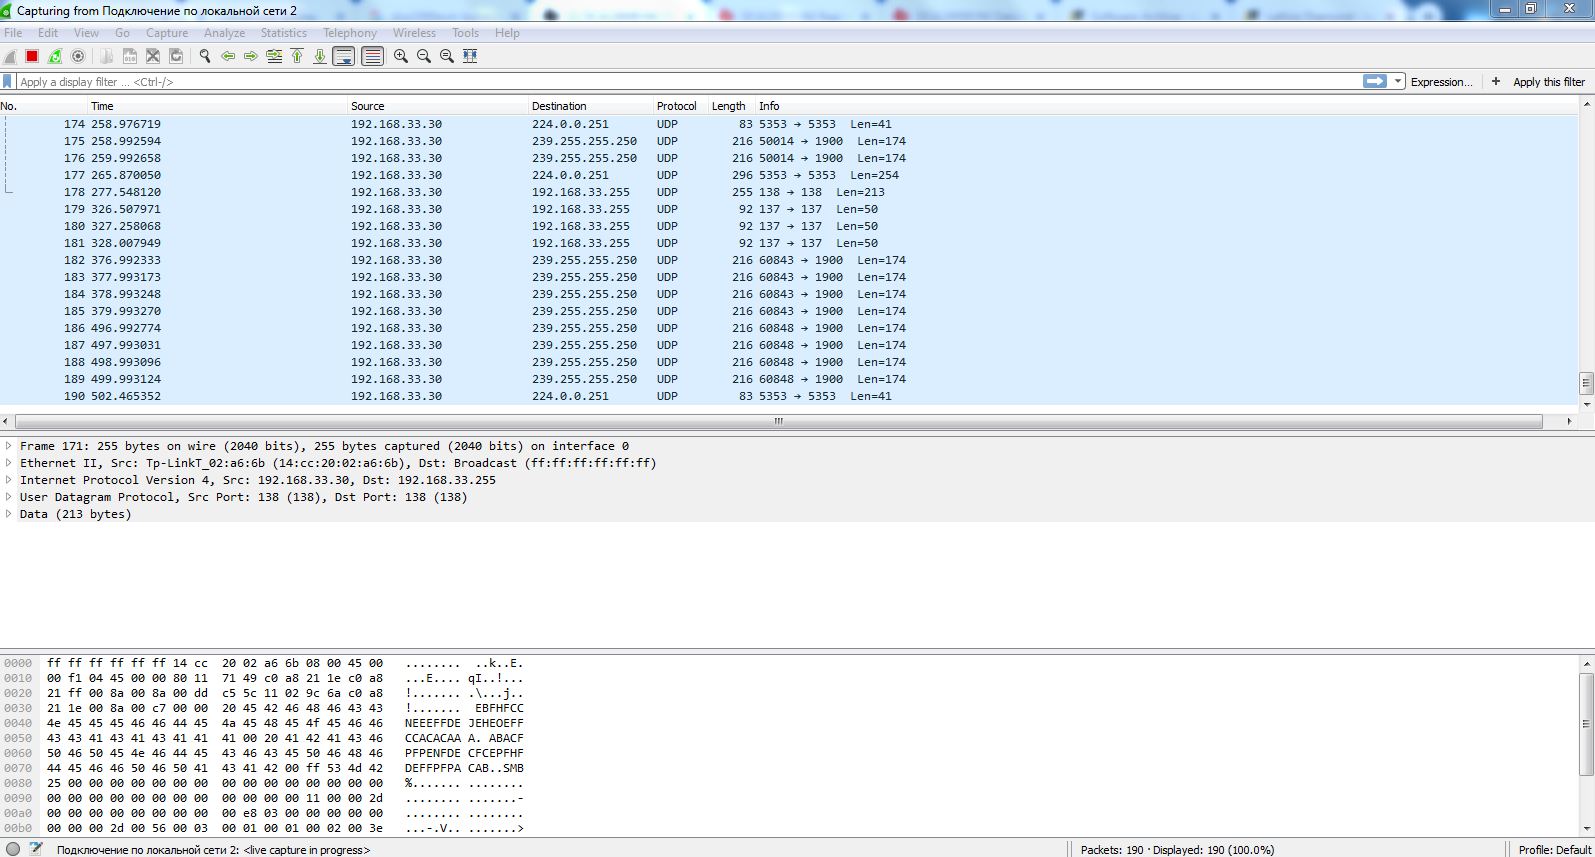Screen dimensions: 1595x857
Task: Expand the User Datagram Protocol section
Action: click(x=9, y=497)
